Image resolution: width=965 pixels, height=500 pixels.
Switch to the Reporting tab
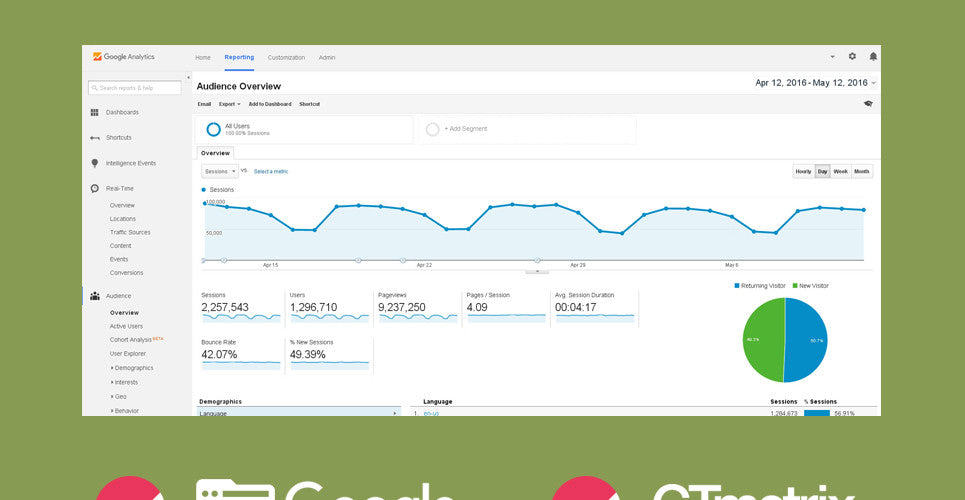[239, 57]
